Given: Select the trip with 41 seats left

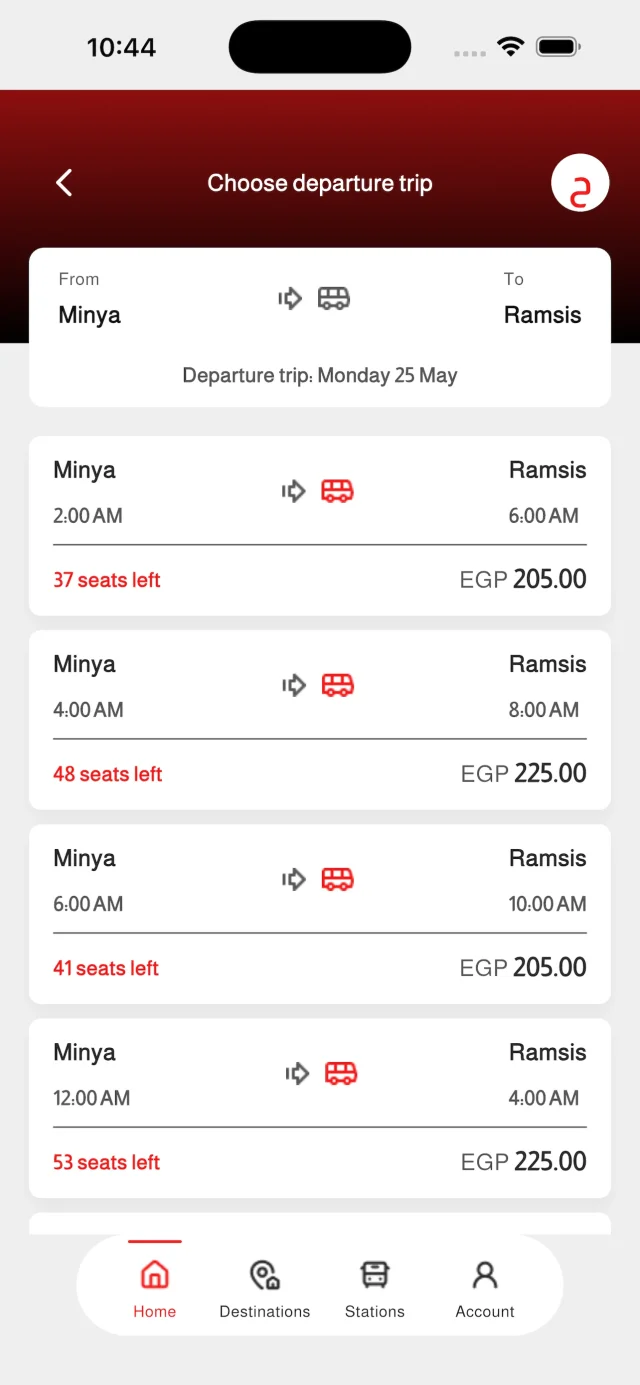Looking at the screenshot, I should coord(320,914).
